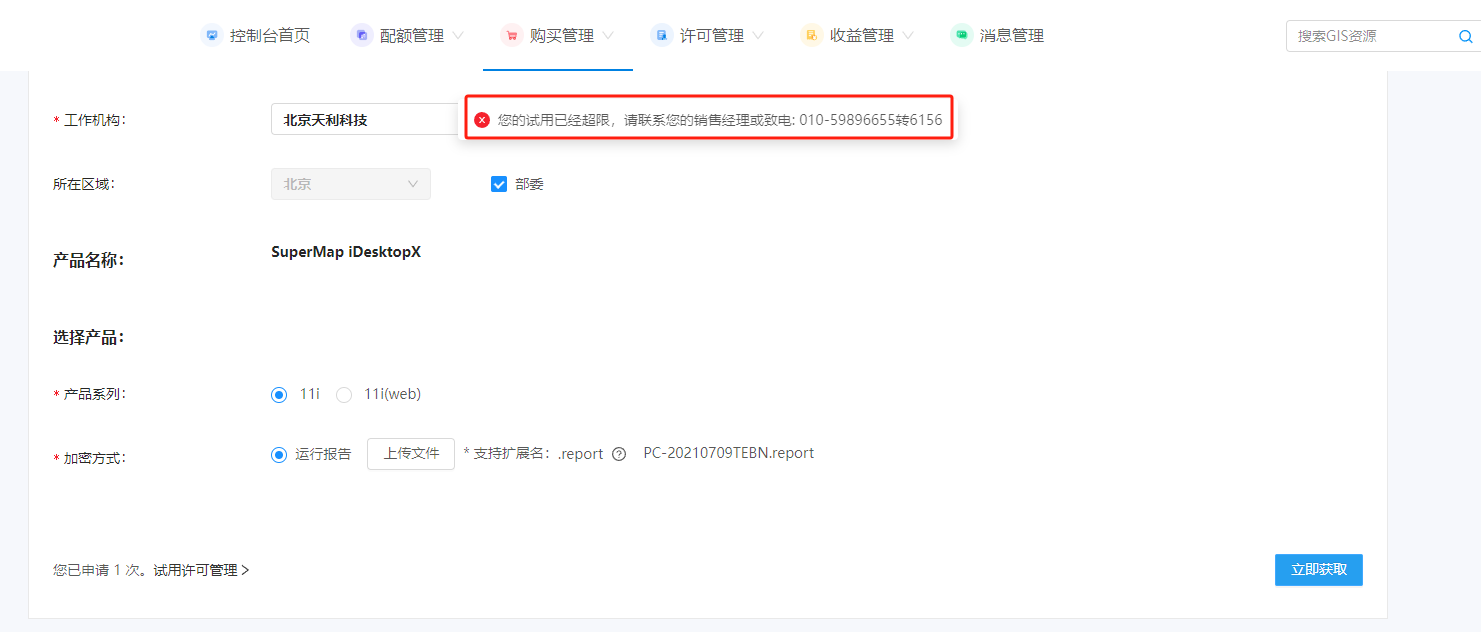1481x632 pixels.
Task: Click the red error icon in the alert
Action: tap(482, 120)
